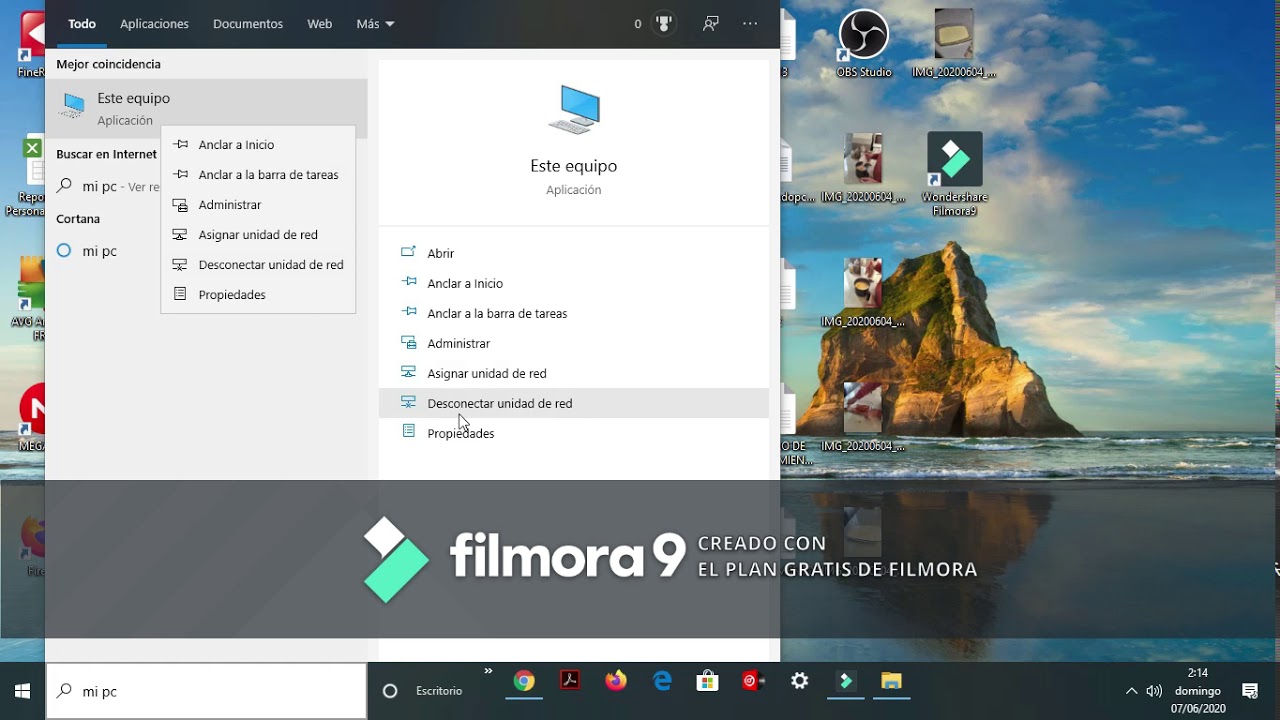The image size is (1280, 720).
Task: Click Asignar unidad de red in right pane
Action: (574, 373)
